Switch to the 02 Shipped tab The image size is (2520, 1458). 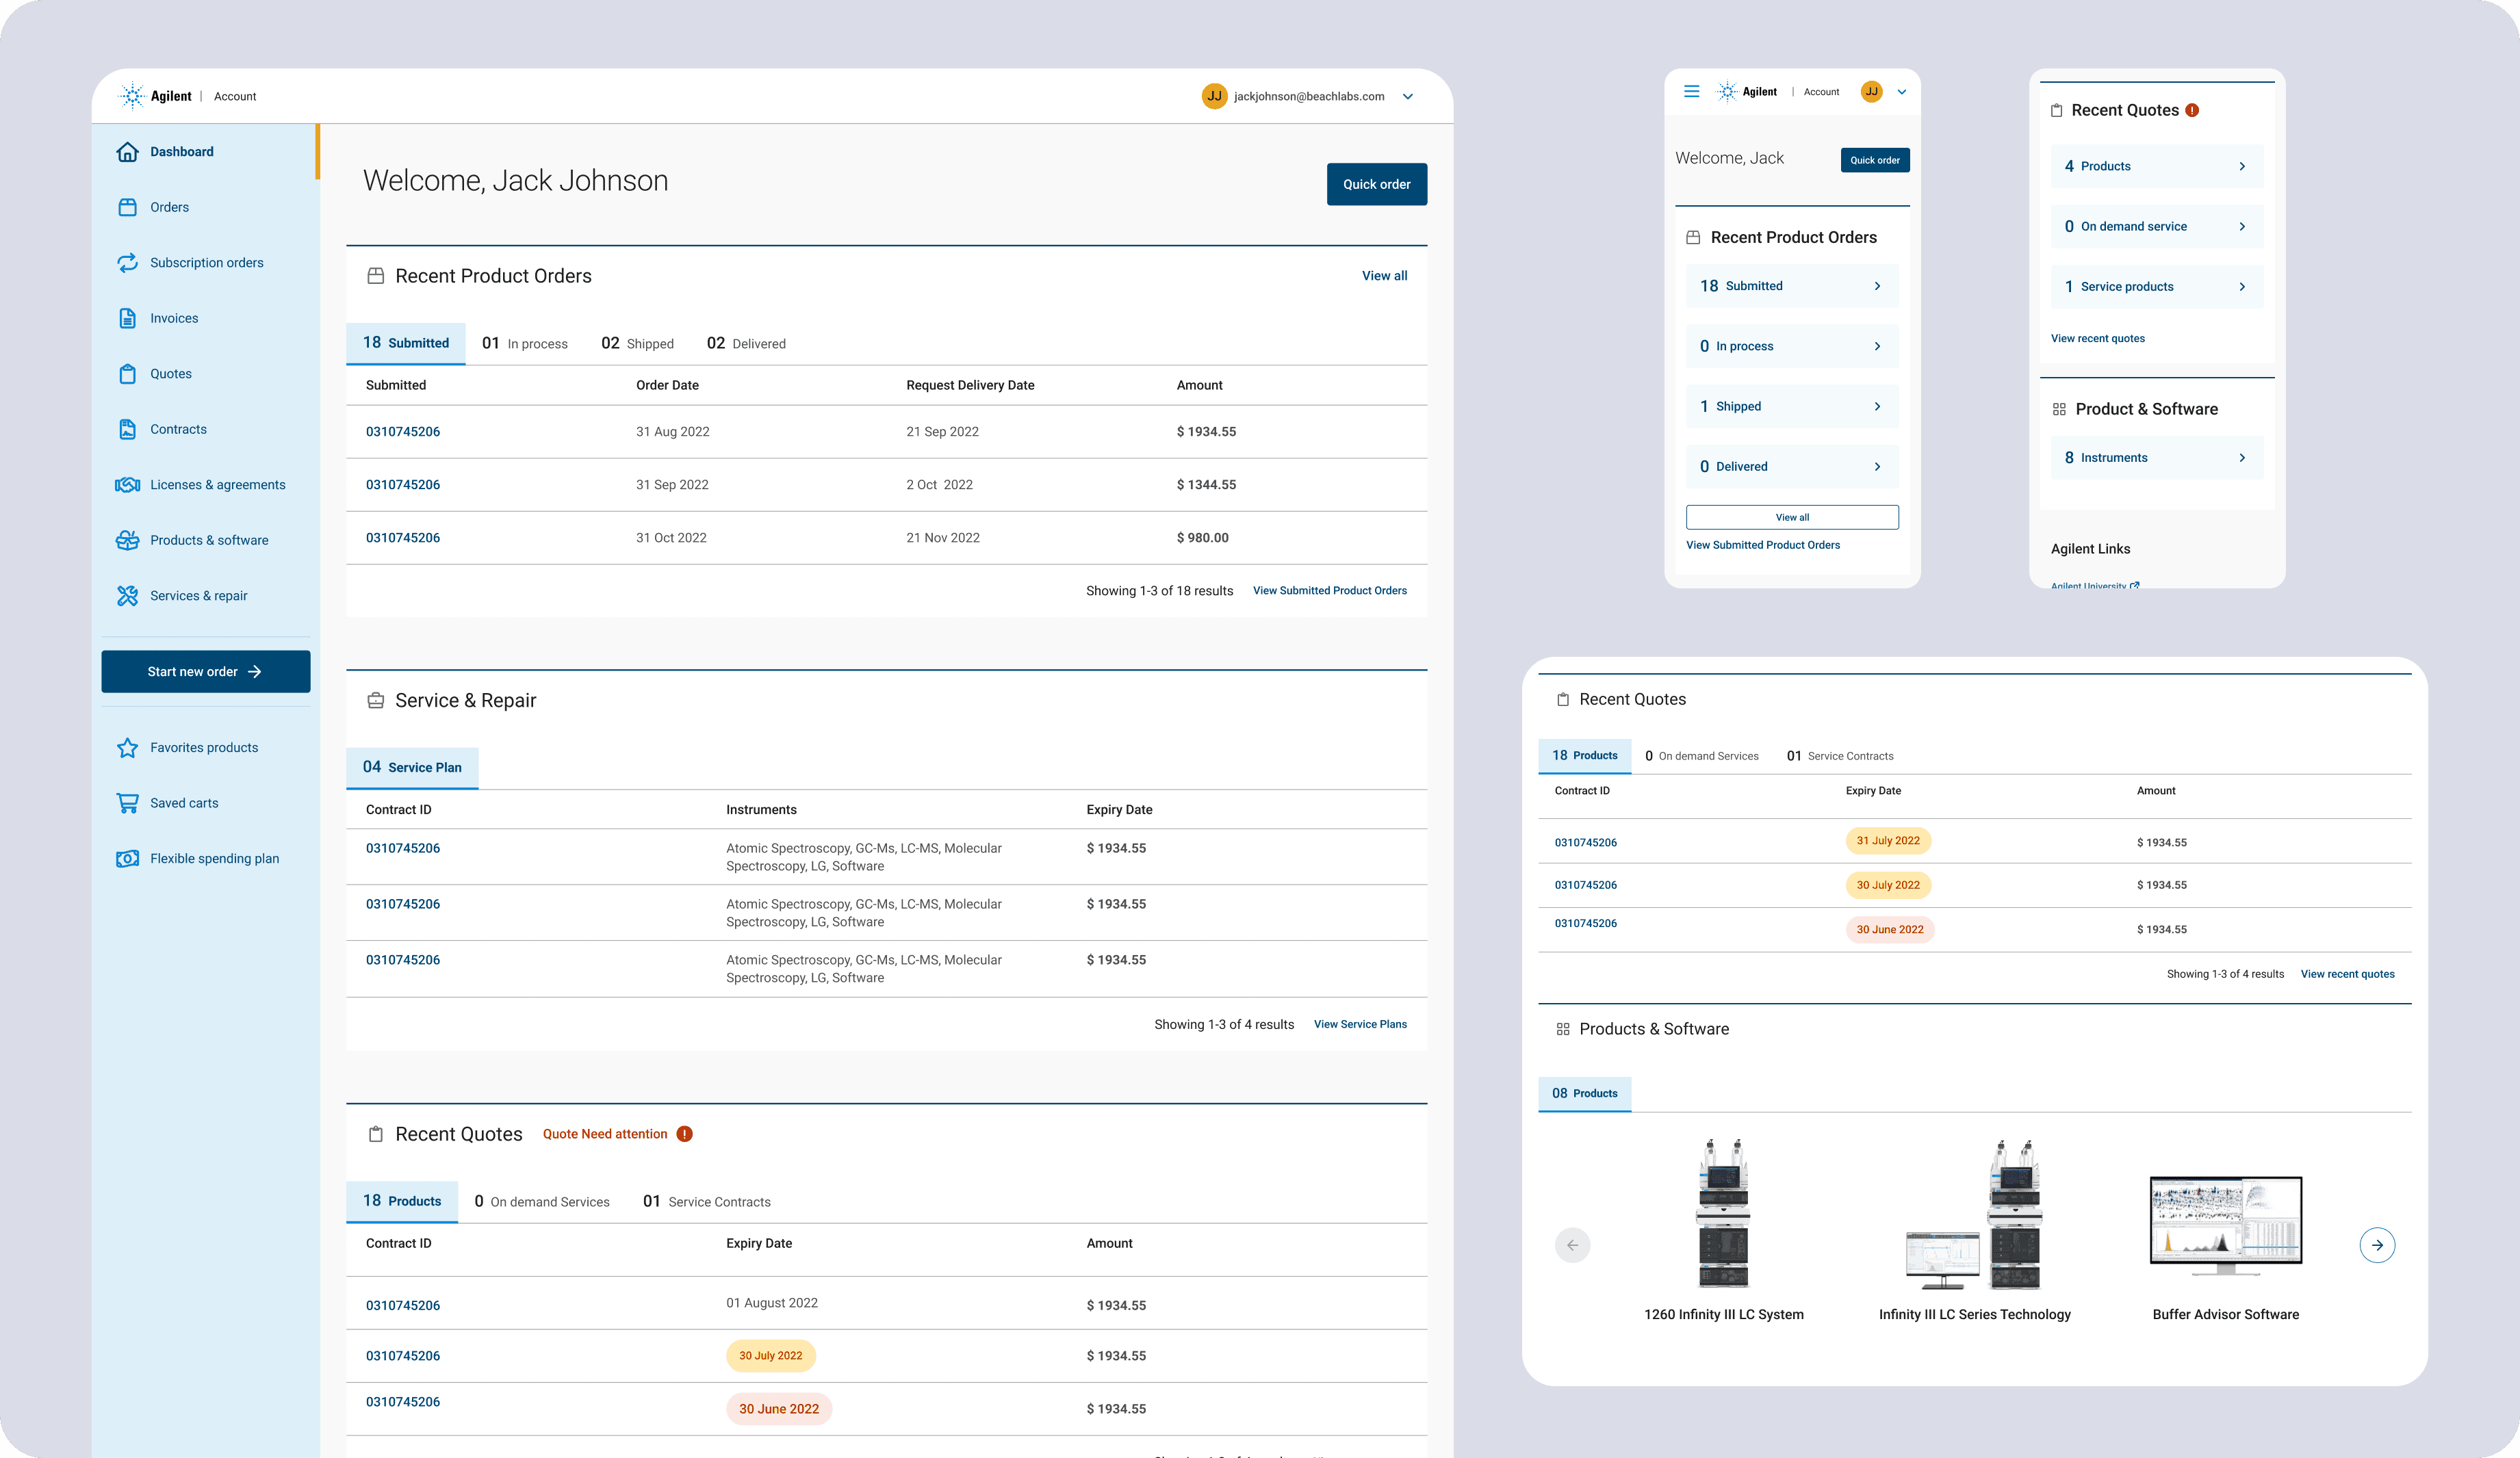637,343
